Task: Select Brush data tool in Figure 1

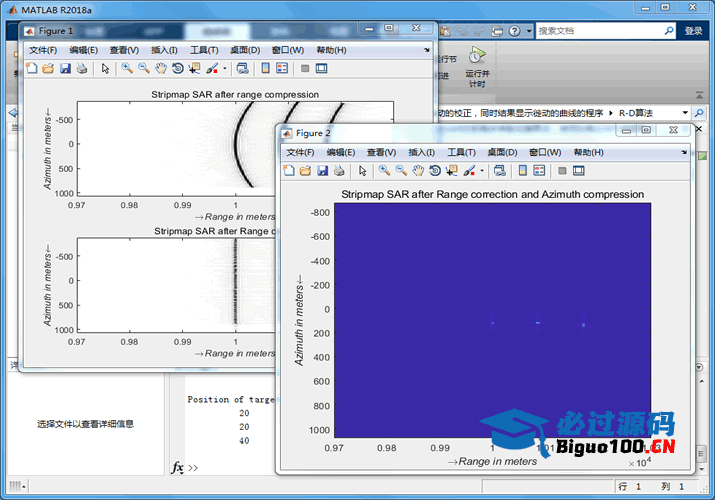Action: (x=212, y=68)
